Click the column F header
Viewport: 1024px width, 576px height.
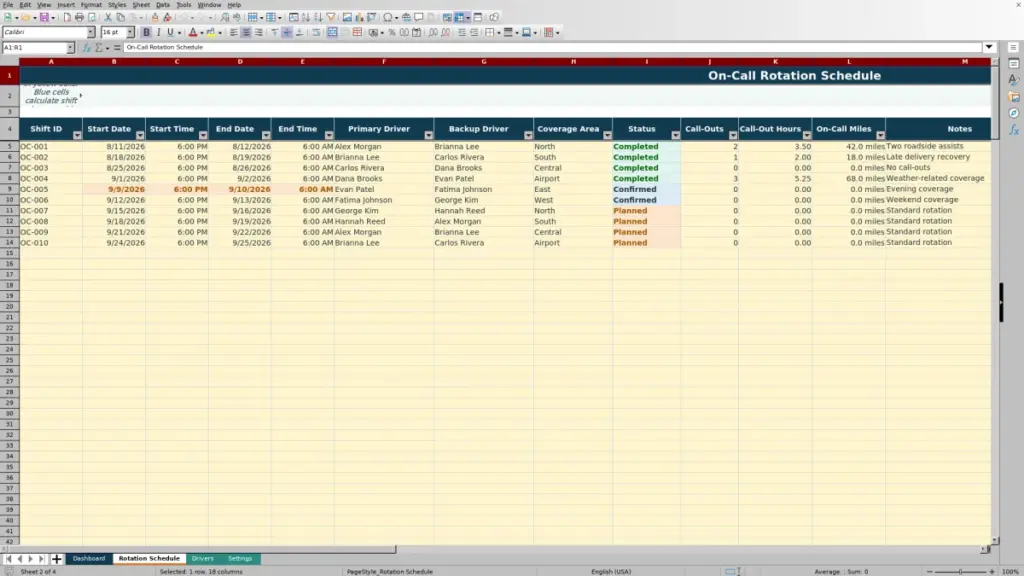click(384, 62)
